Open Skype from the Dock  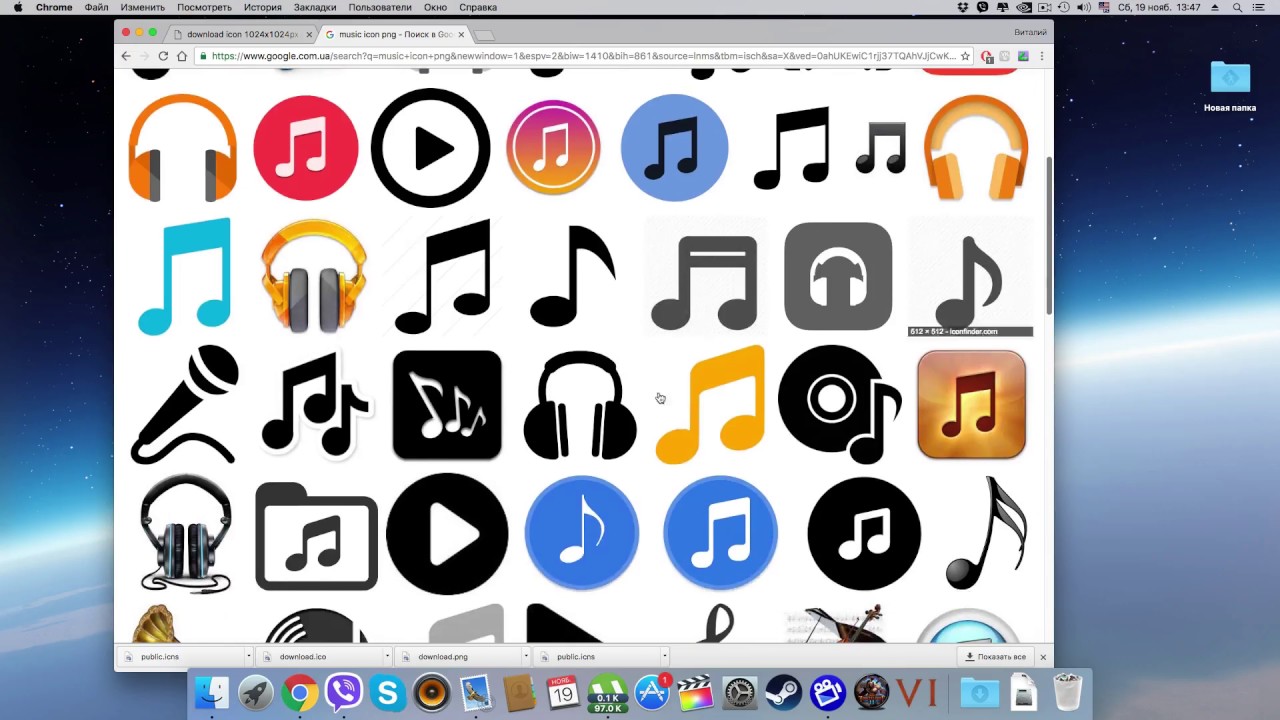point(388,693)
